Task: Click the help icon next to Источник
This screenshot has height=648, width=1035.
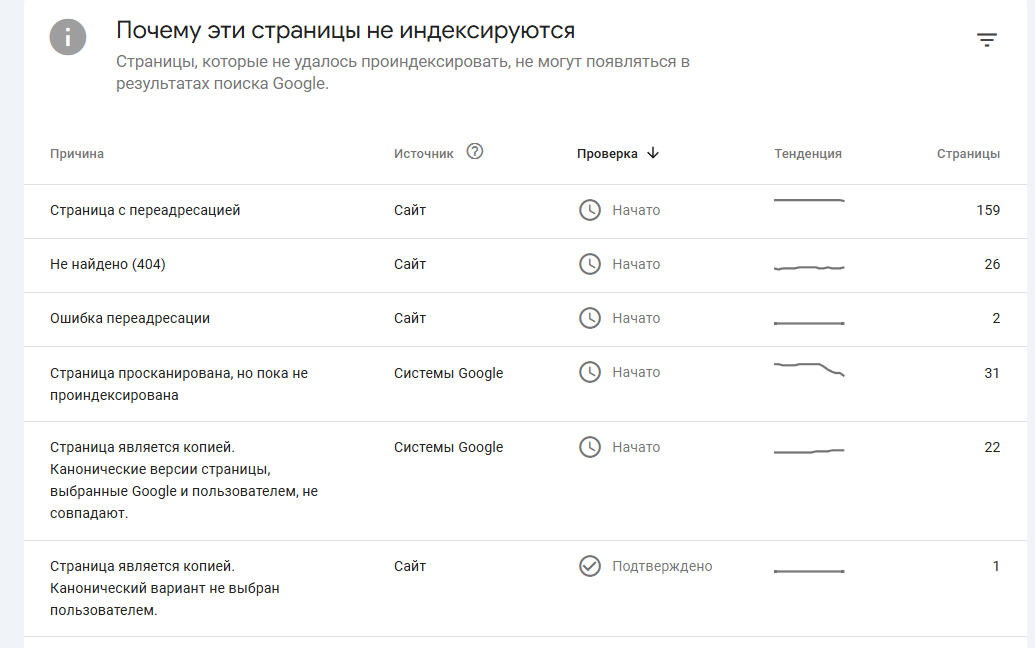Action: [475, 152]
